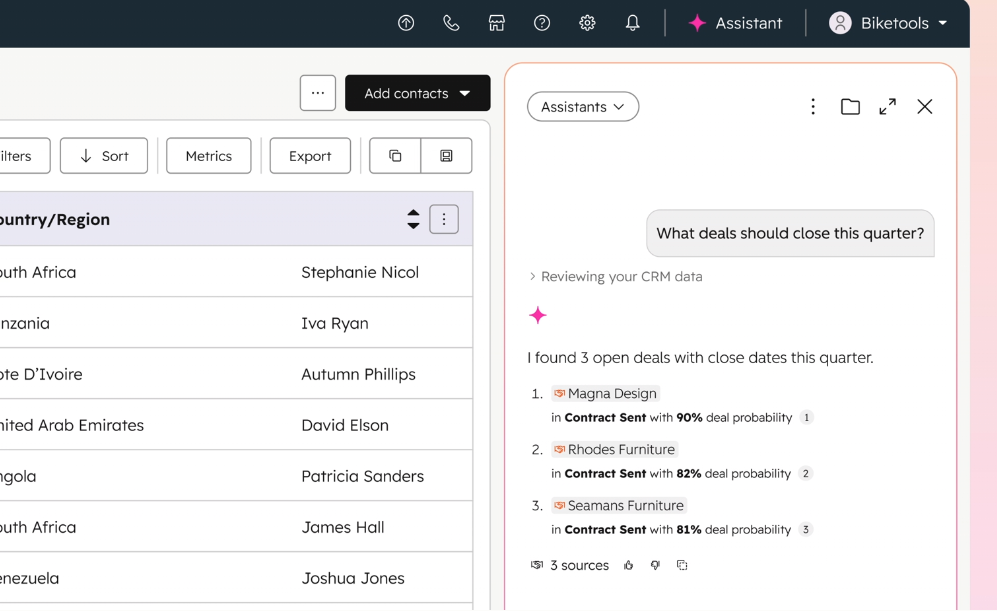Click the user message about deals closing
Screen dimensions: 997x611
click(790, 233)
